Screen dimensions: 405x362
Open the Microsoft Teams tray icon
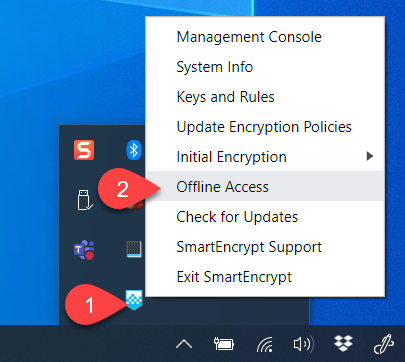click(84, 249)
